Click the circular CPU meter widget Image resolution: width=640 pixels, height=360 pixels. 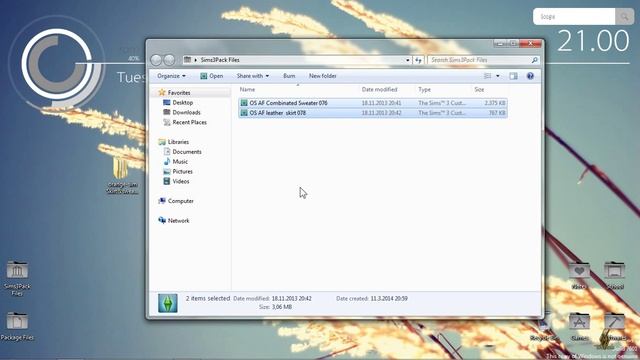pos(56,64)
